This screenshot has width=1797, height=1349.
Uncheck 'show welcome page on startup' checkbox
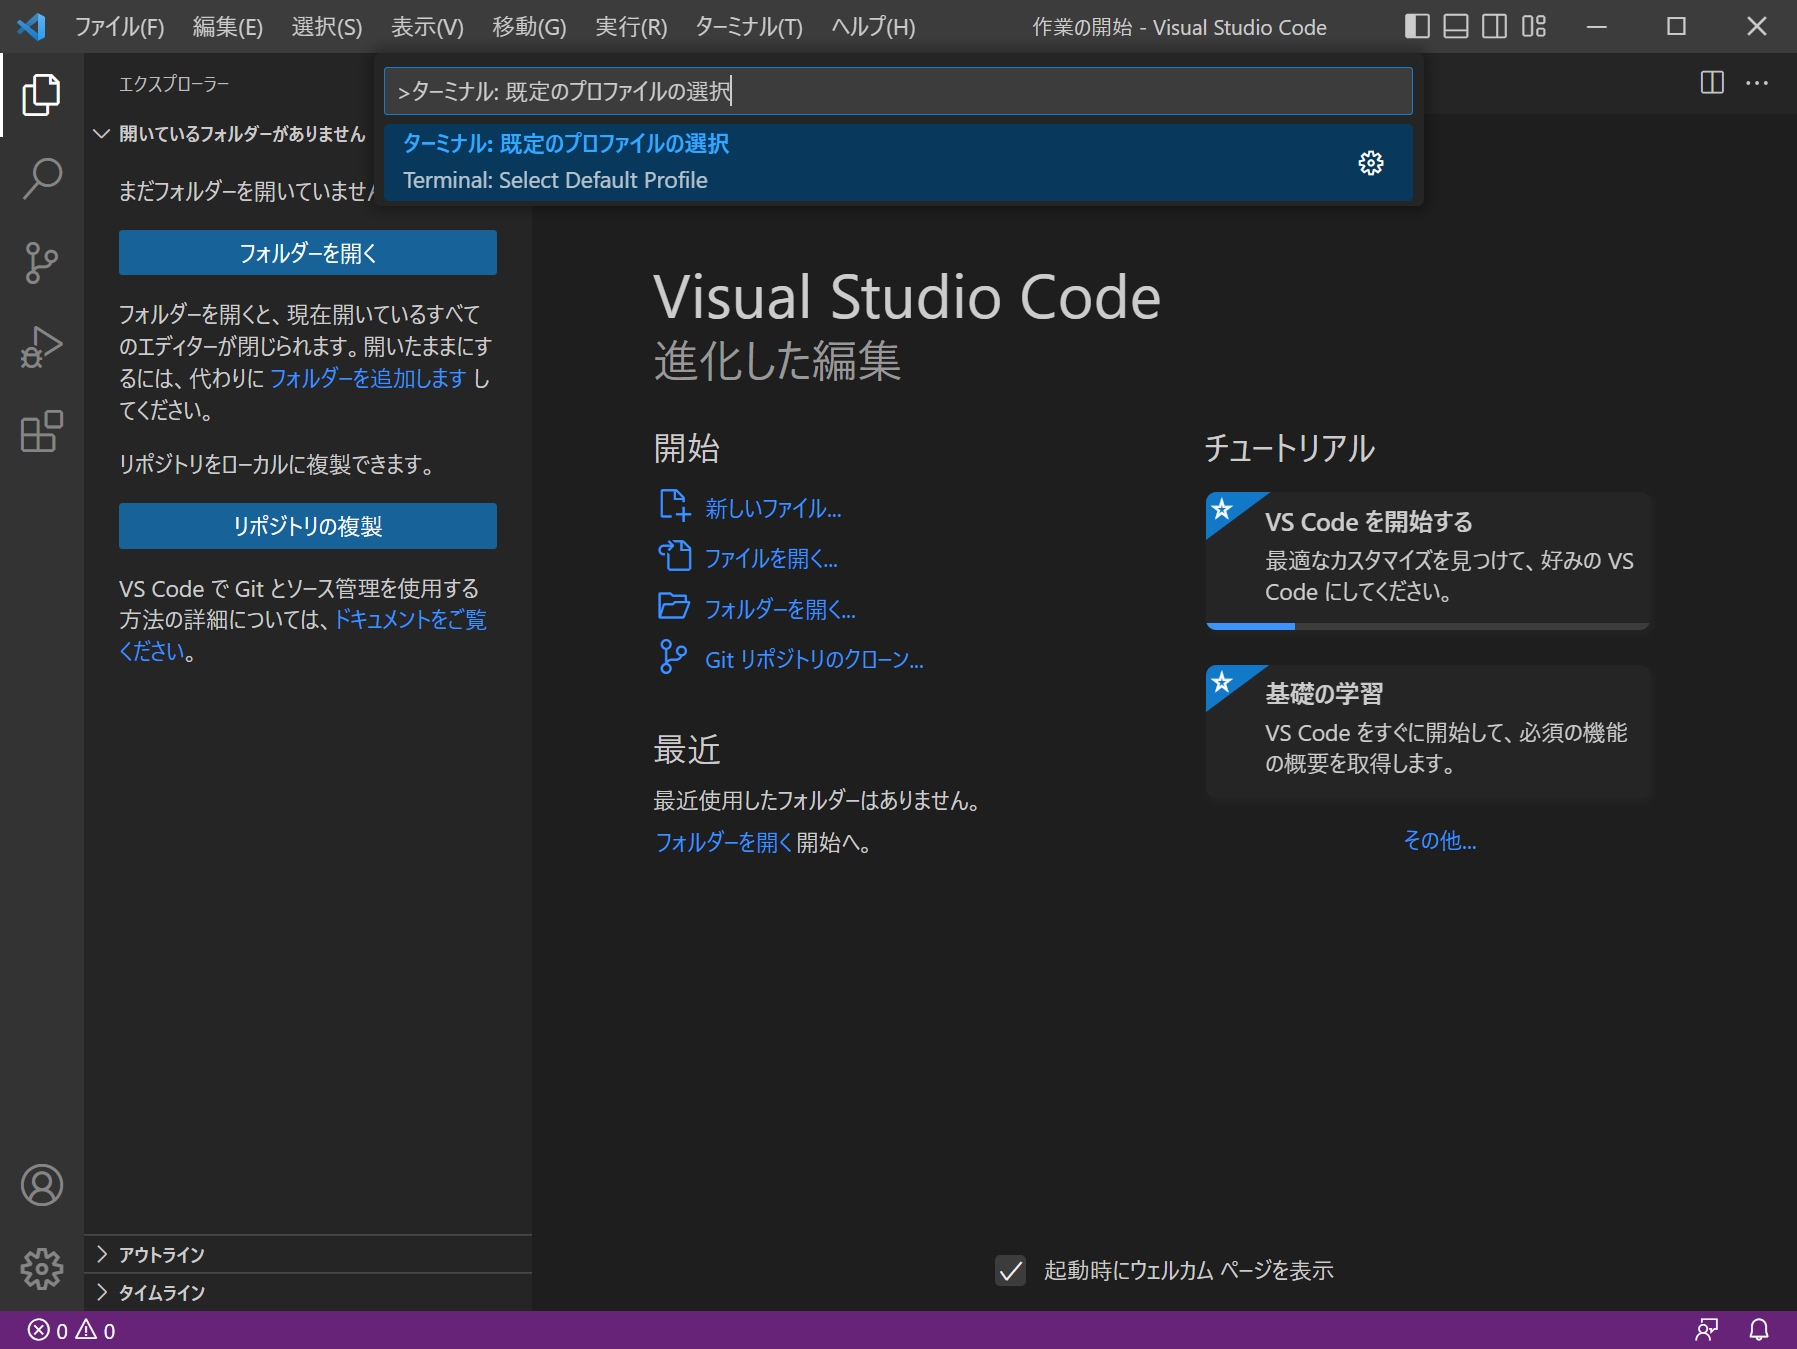(1011, 1270)
